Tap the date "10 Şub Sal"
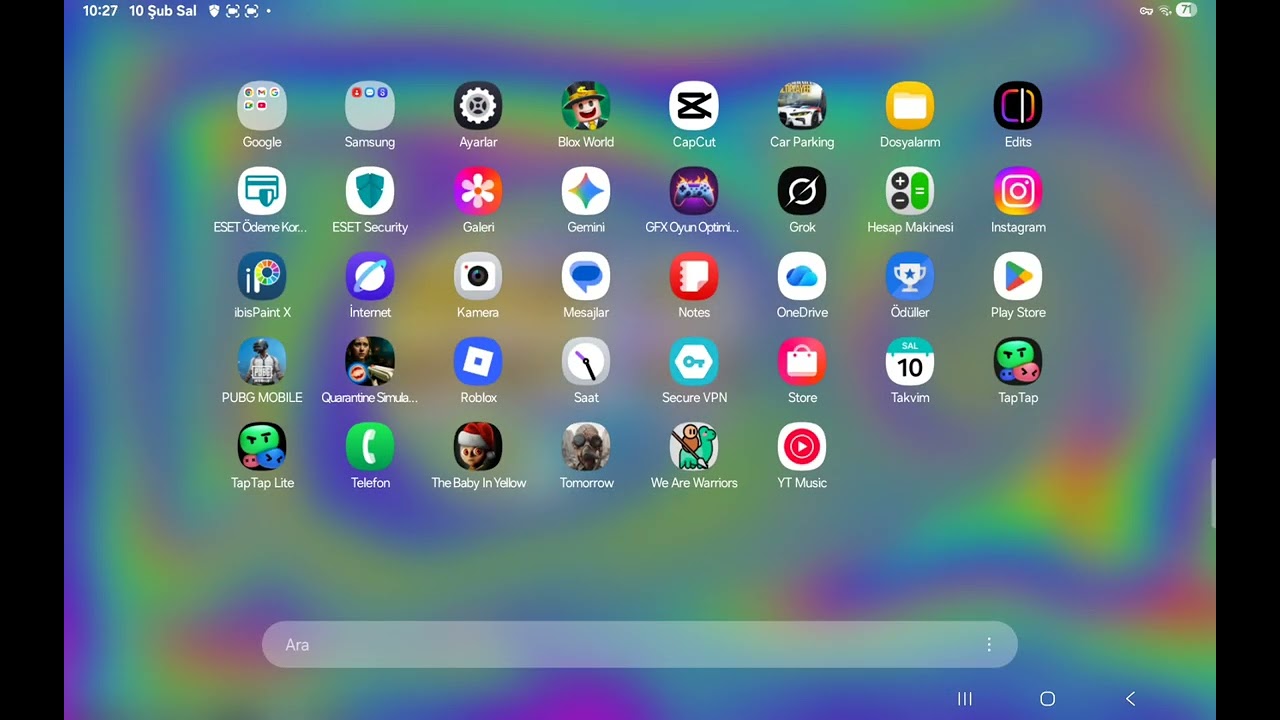1280x720 pixels. coord(163,11)
